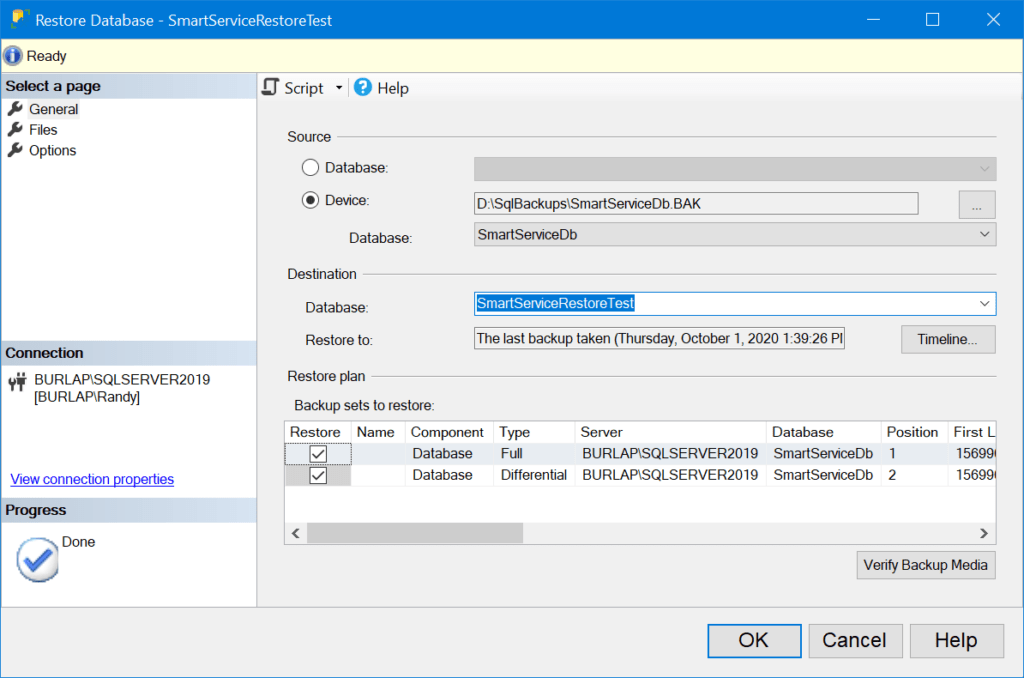The width and height of the screenshot is (1024, 678).
Task: Click Position value 1
Action: (x=892, y=453)
